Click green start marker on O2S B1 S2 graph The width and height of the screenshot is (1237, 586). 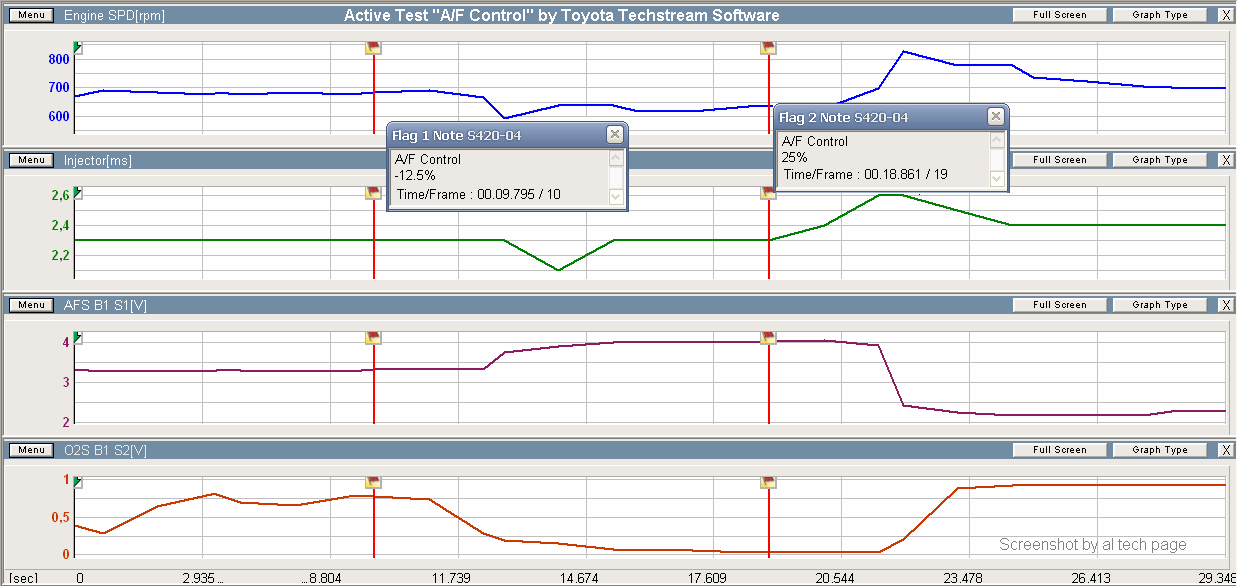(x=78, y=483)
